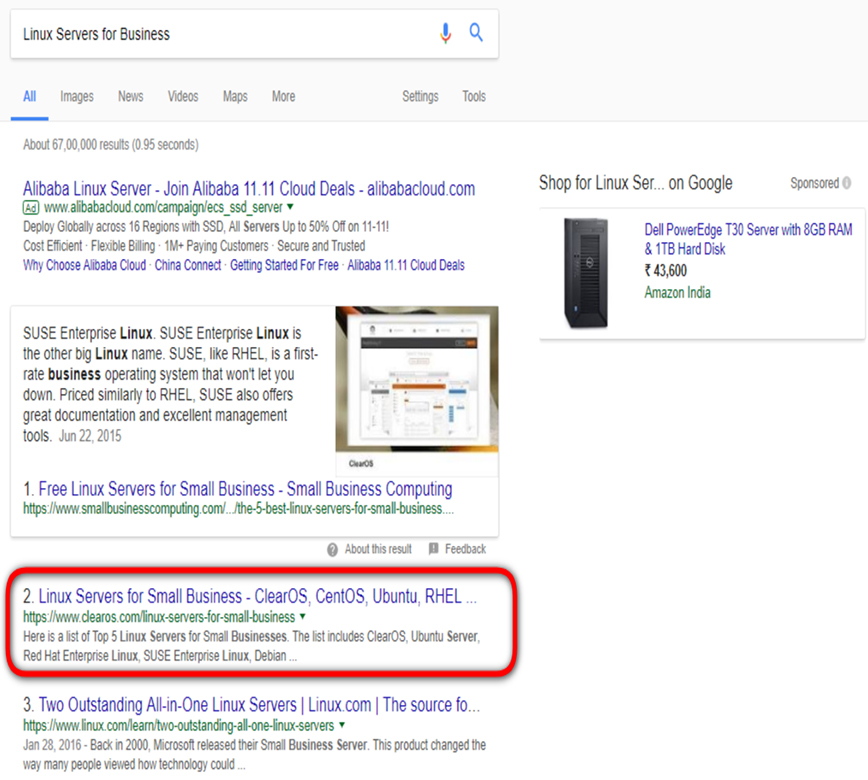Click the www.alibabacloud.com/campaign/ecs_ssd_server URL
The image size is (868, 780).
tap(163, 208)
